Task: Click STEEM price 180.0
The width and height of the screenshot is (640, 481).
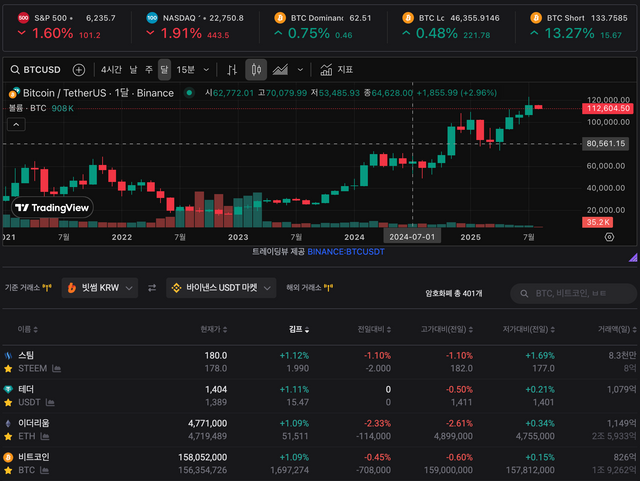Action: (216, 356)
